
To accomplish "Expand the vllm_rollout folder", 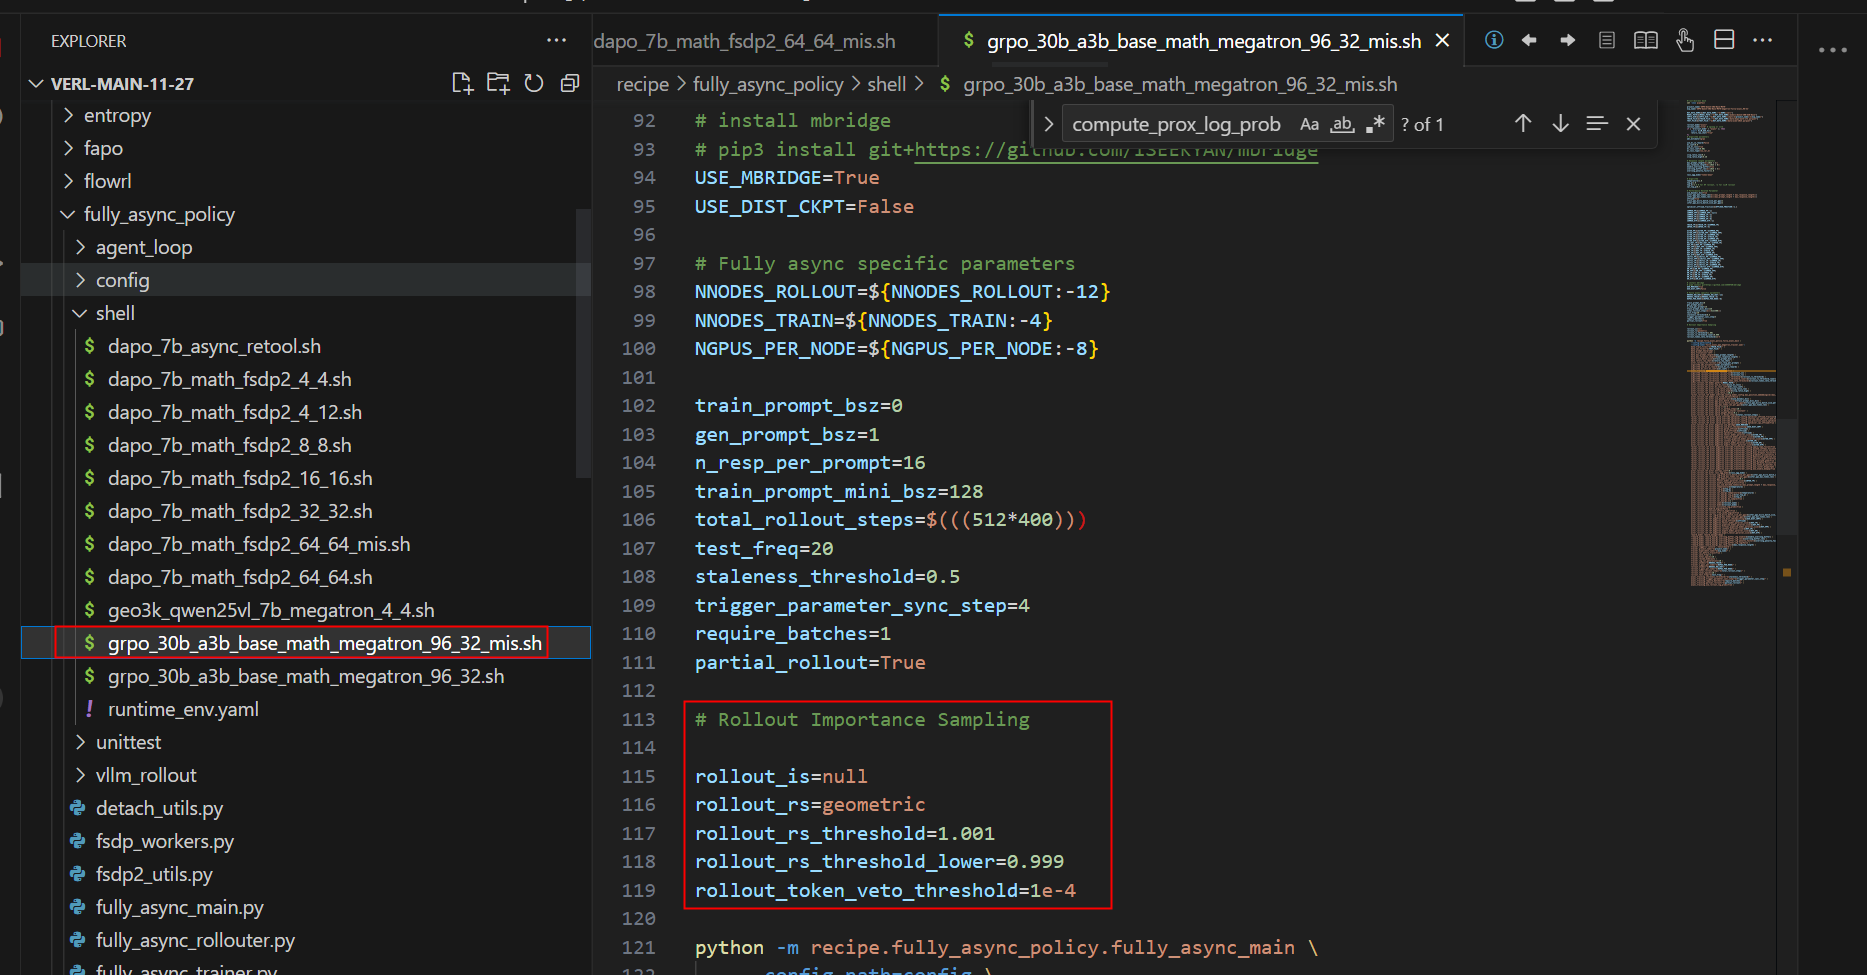I will pyautogui.click(x=80, y=775).
